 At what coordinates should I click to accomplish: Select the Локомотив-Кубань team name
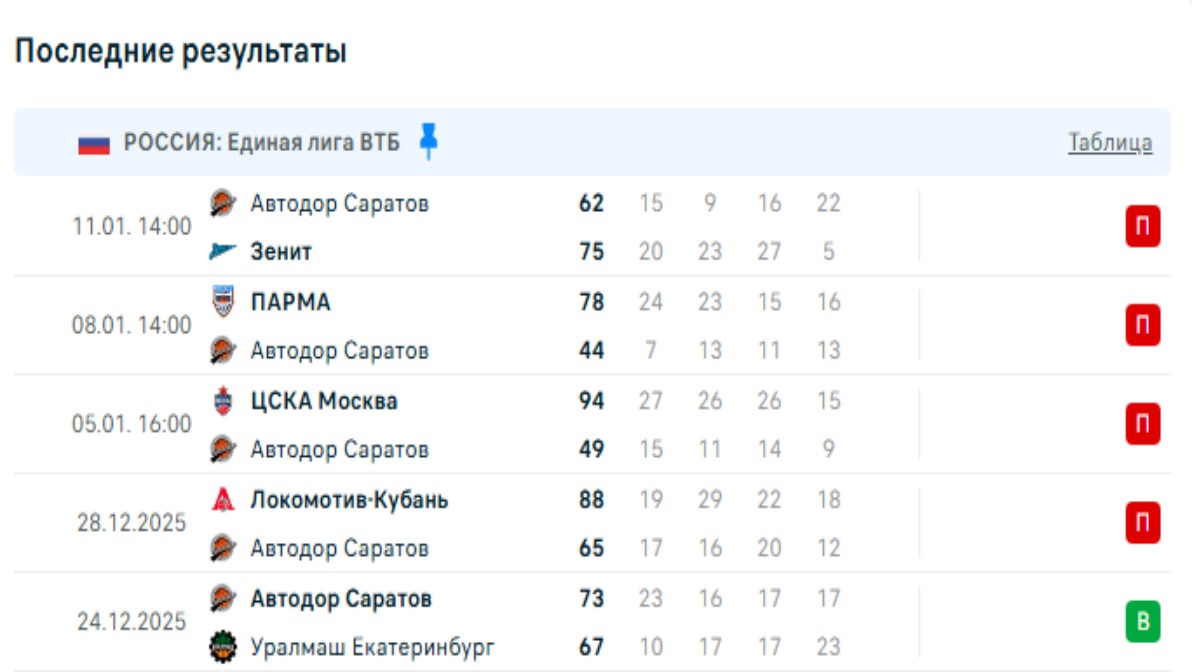[349, 499]
